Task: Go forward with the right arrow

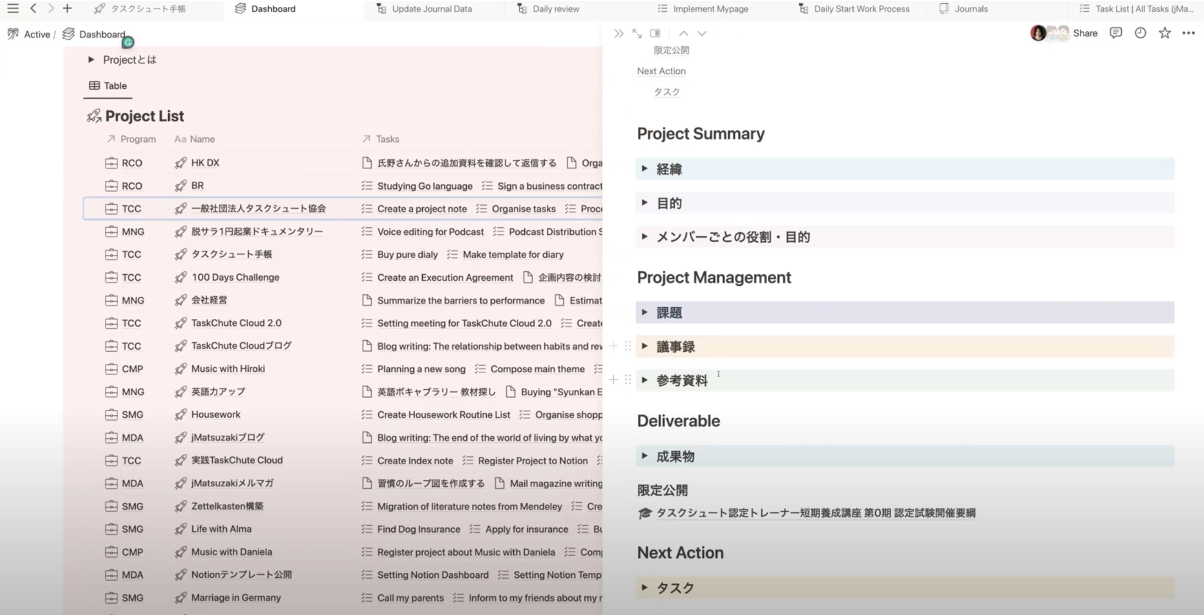Action: (50, 9)
